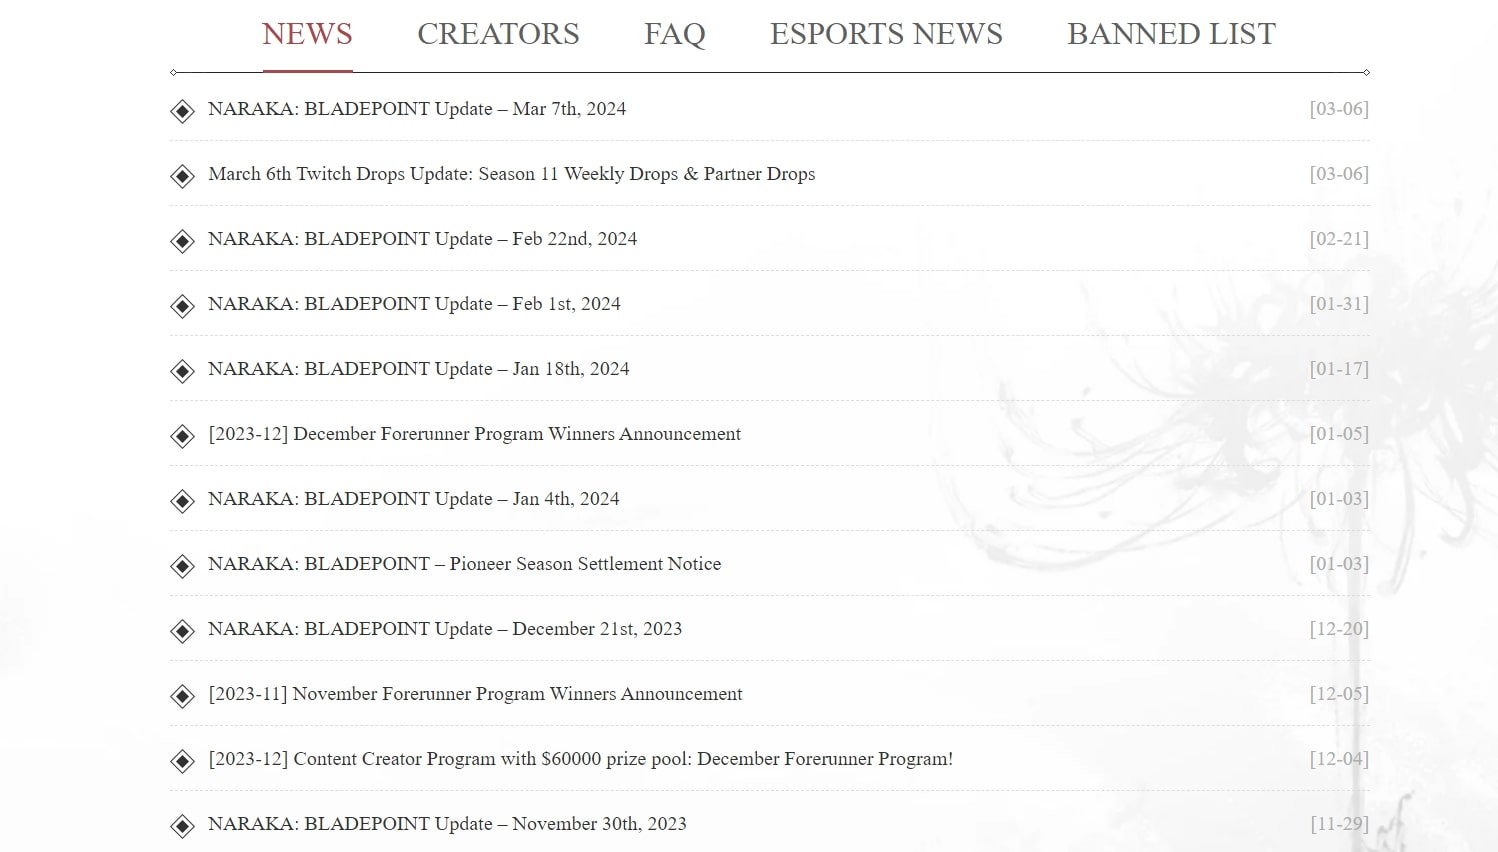
Task: Click diamond icon beside December 21st update
Action: pos(182,631)
